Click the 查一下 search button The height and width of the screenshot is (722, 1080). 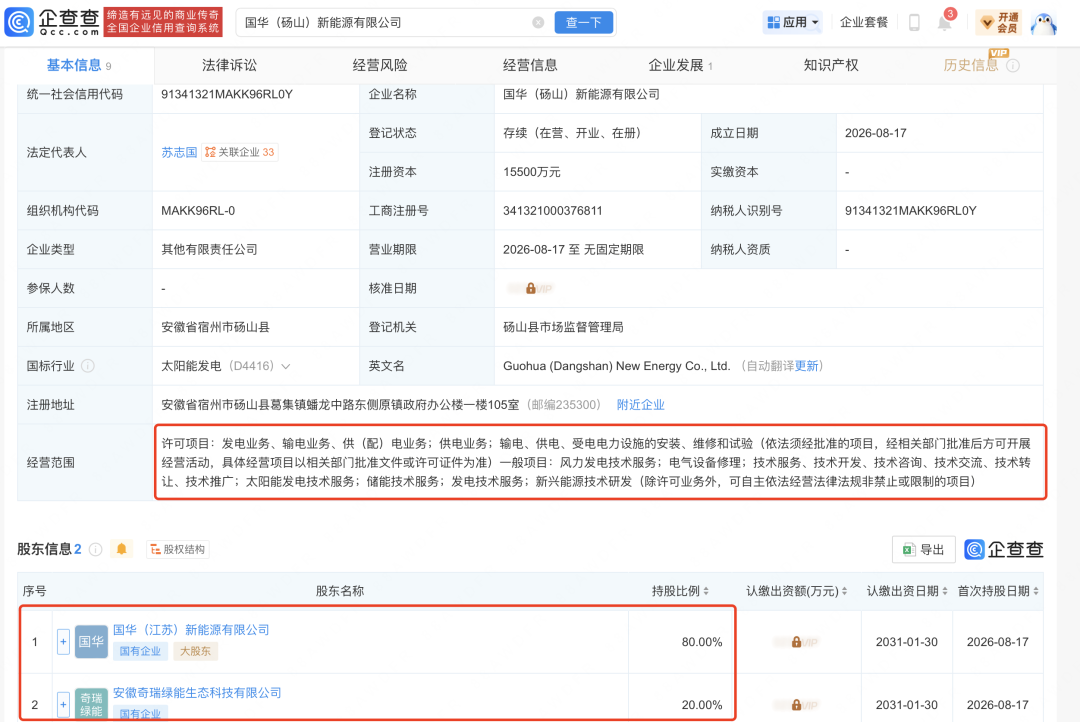pos(583,23)
